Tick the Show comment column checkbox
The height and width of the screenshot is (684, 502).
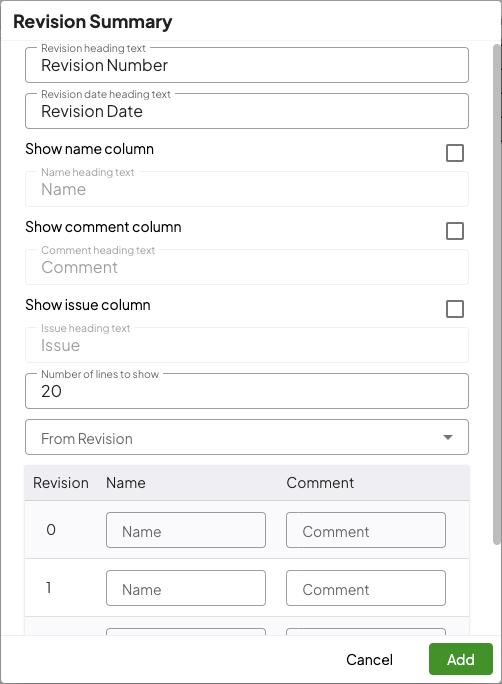(x=454, y=231)
